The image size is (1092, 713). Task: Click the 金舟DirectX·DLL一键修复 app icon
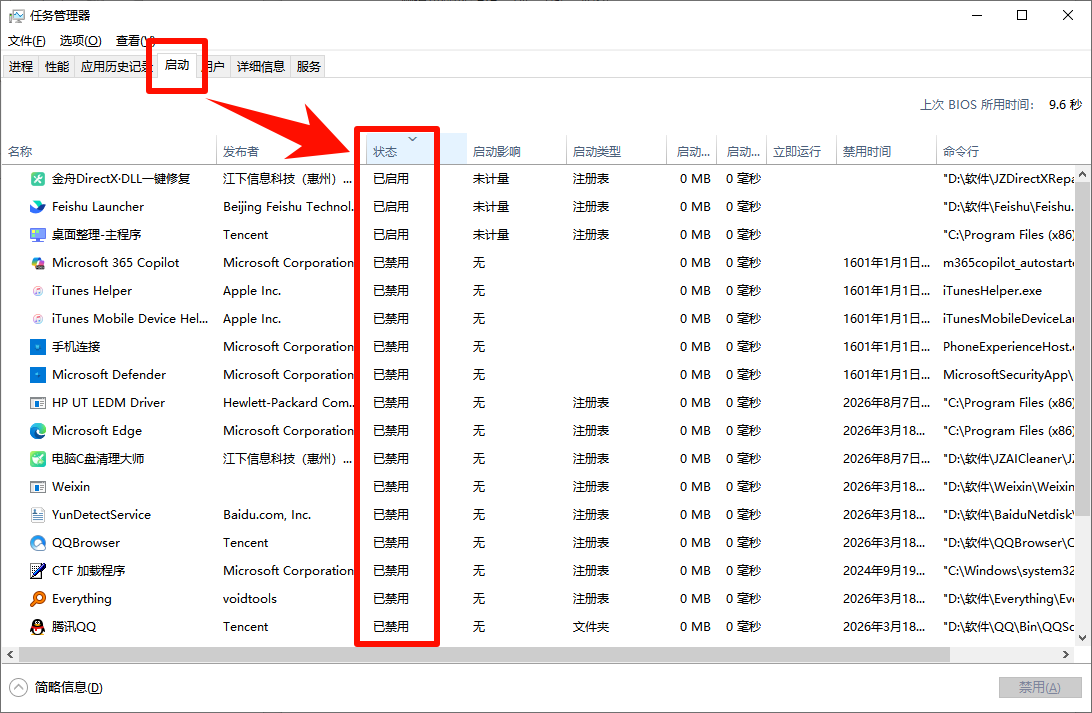point(38,179)
